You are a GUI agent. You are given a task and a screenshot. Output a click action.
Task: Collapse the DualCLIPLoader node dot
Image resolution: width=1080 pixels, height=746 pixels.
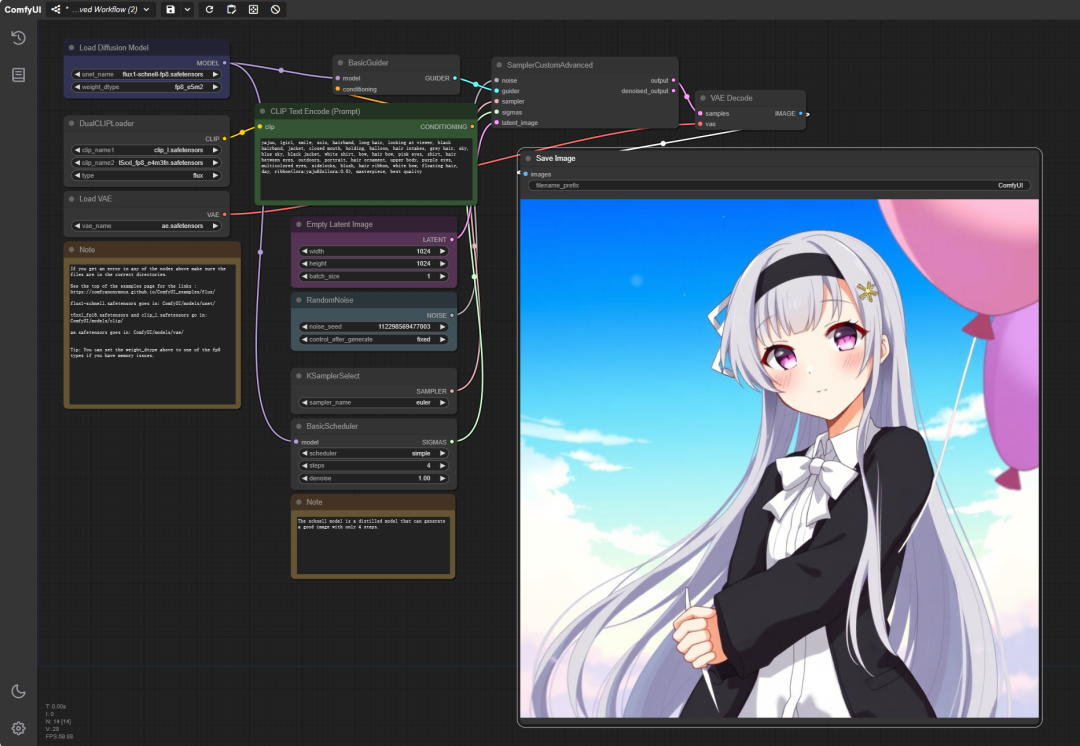coord(72,123)
